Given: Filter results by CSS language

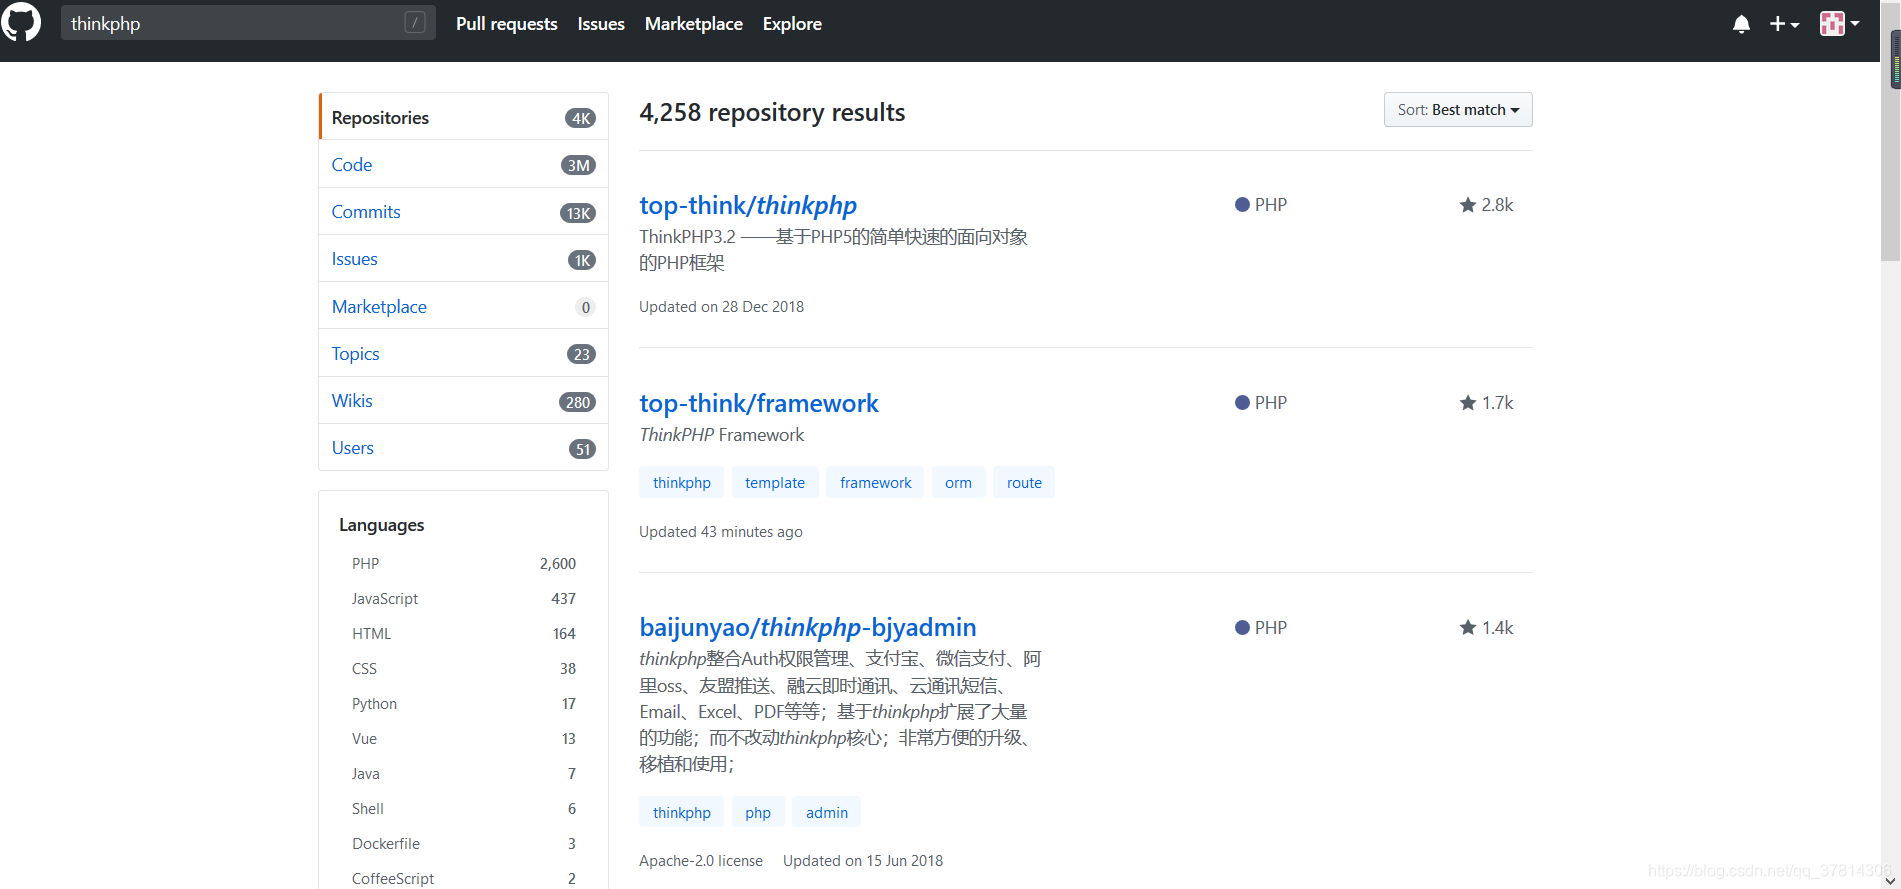Looking at the screenshot, I should coord(463,669).
